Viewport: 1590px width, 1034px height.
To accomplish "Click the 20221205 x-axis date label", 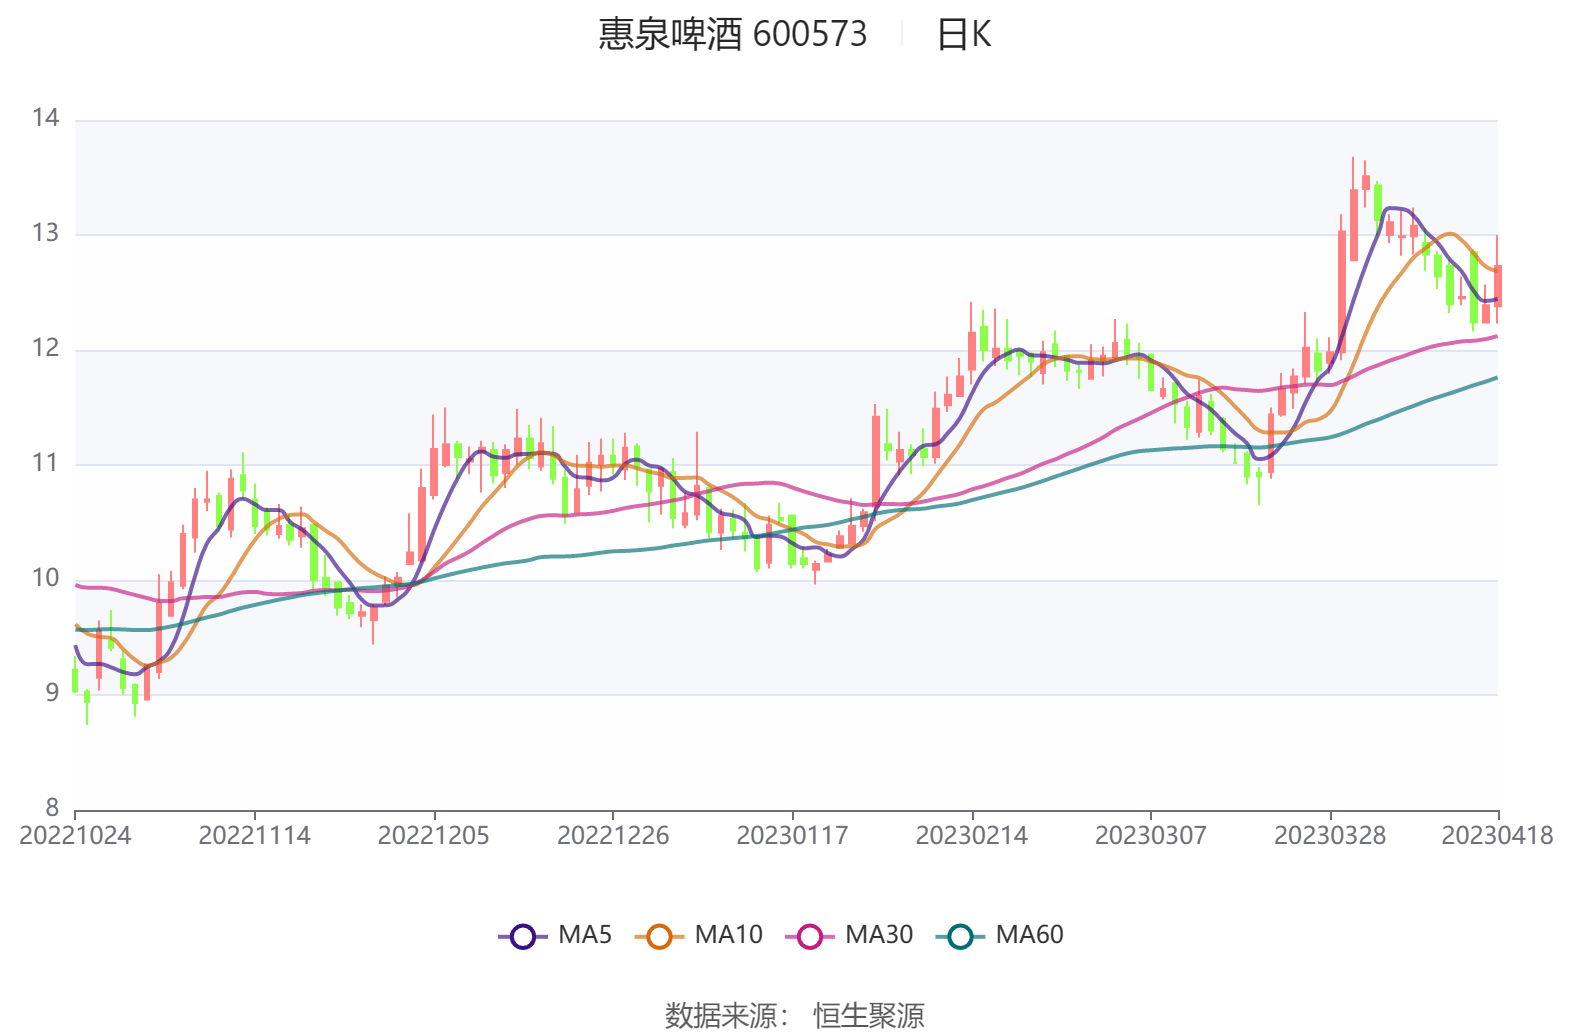I will coord(433,836).
